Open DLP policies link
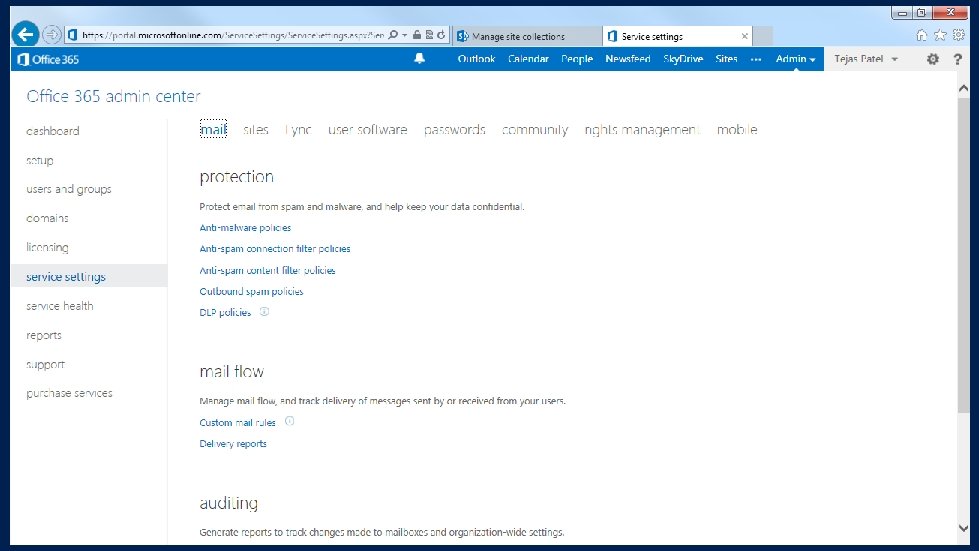The height and width of the screenshot is (551, 979). (225, 312)
